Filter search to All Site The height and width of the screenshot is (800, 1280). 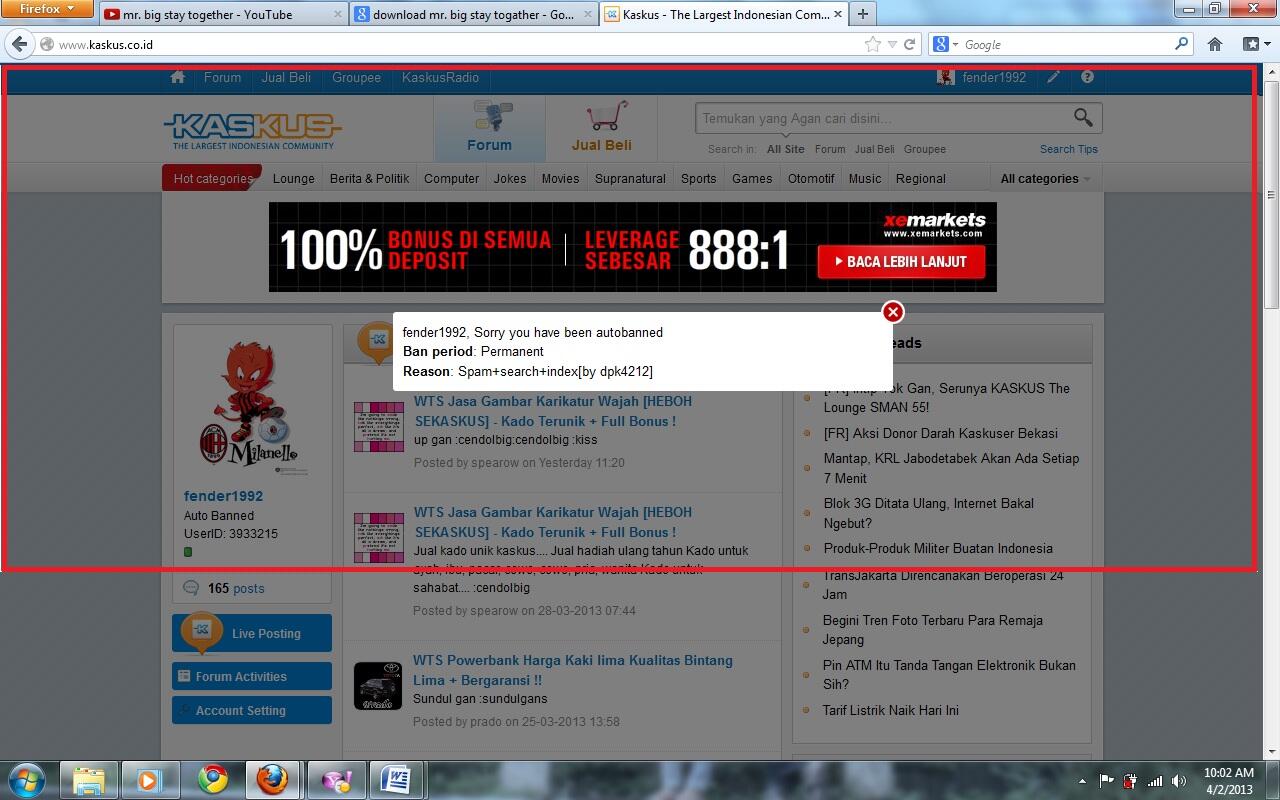tap(786, 149)
